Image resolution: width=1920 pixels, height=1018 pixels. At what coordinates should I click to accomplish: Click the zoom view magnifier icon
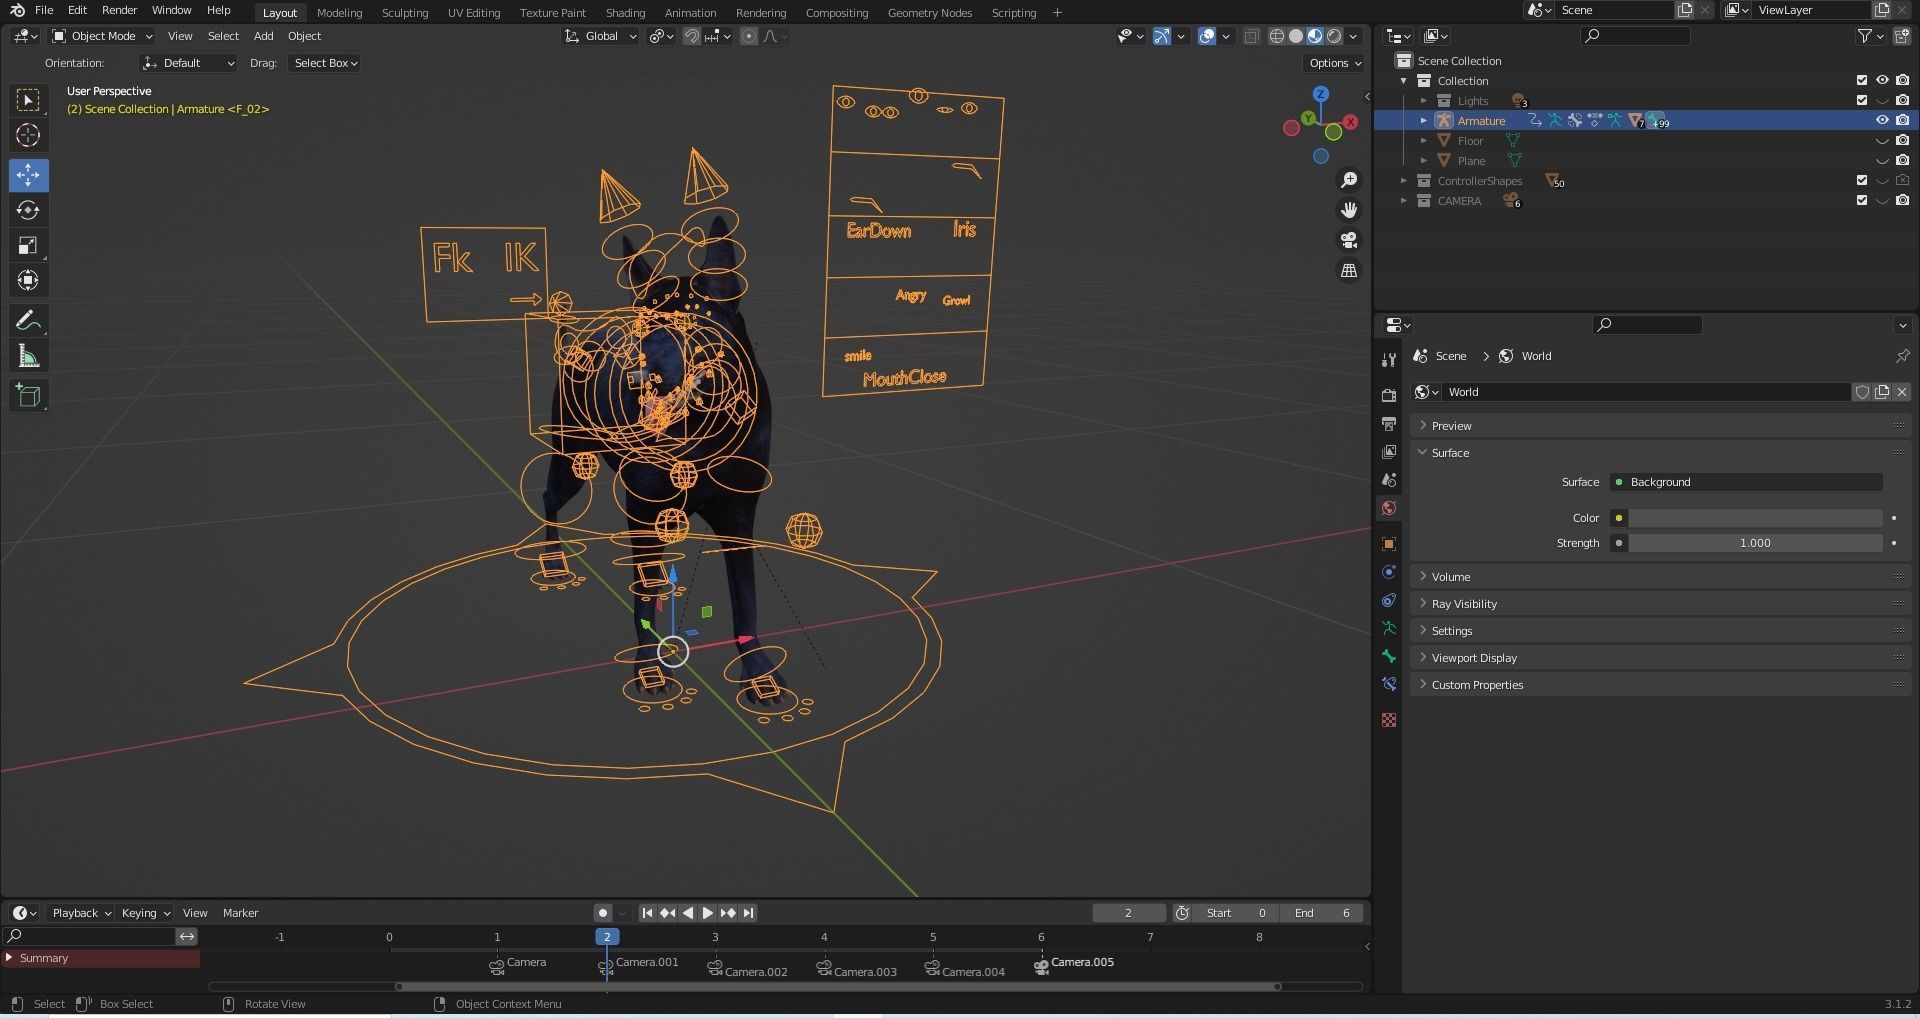[x=1349, y=180]
